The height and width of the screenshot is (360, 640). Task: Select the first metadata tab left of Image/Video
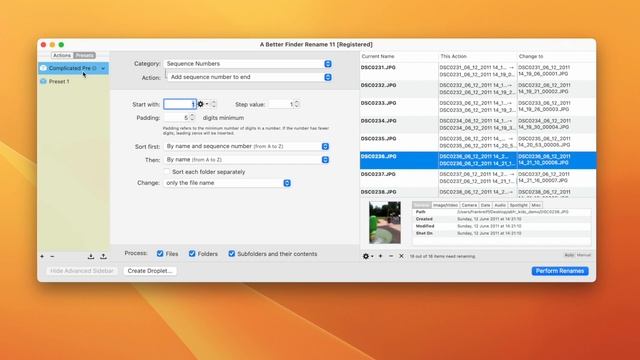pyautogui.click(x=422, y=205)
